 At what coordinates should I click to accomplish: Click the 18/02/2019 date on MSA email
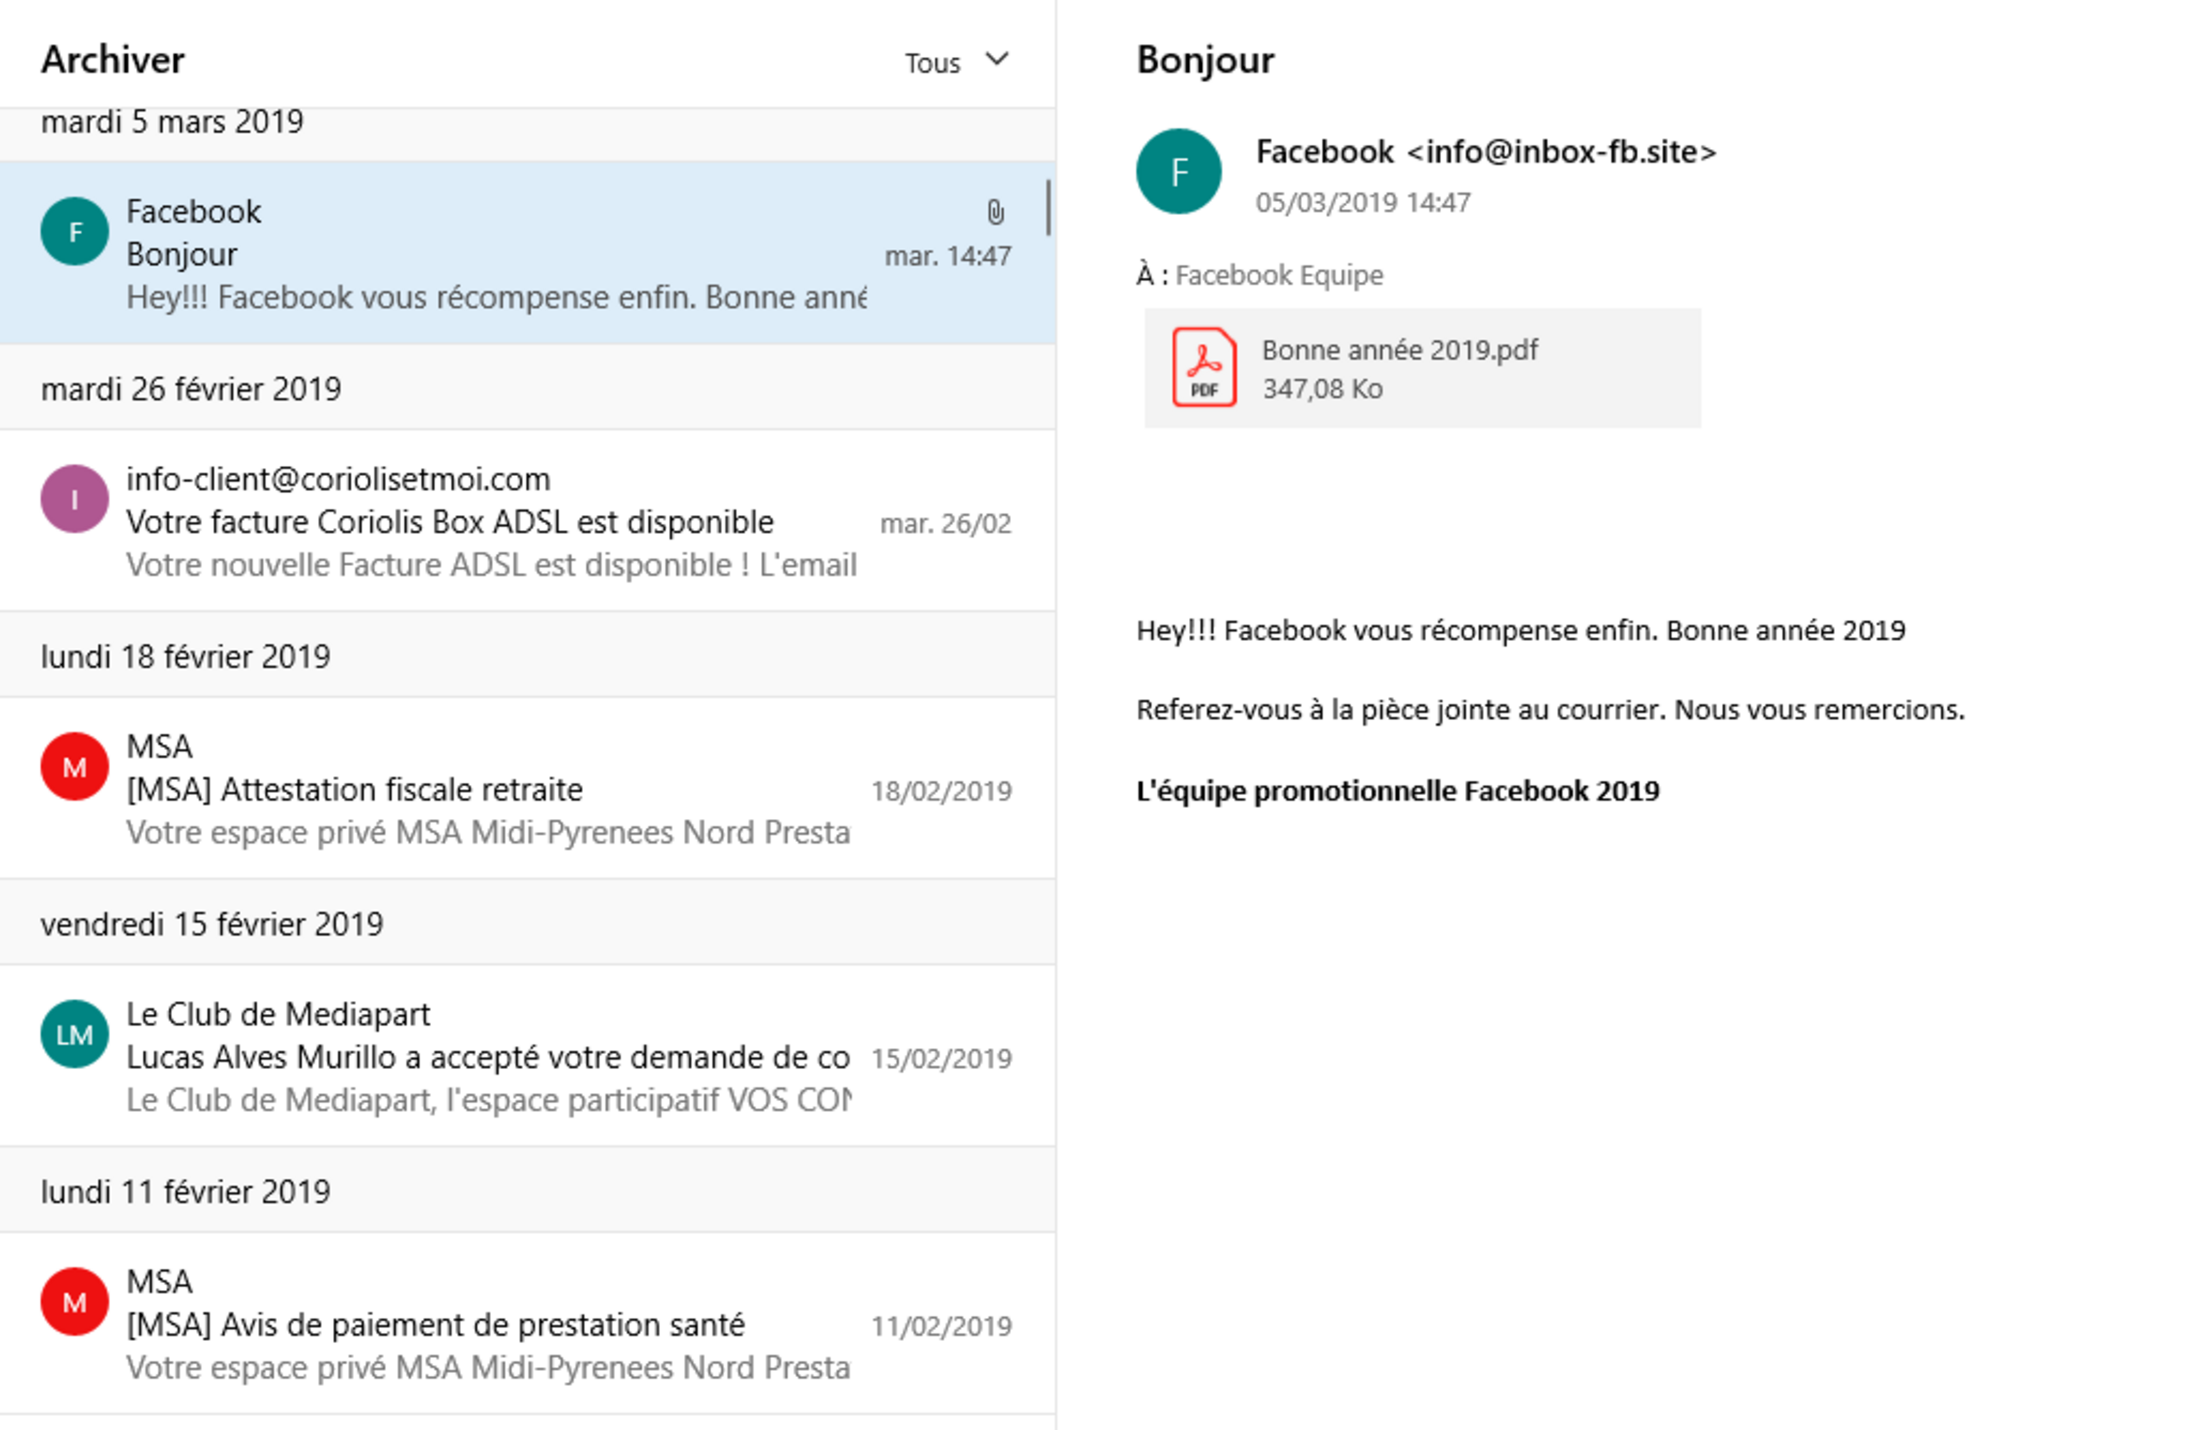pos(941,791)
